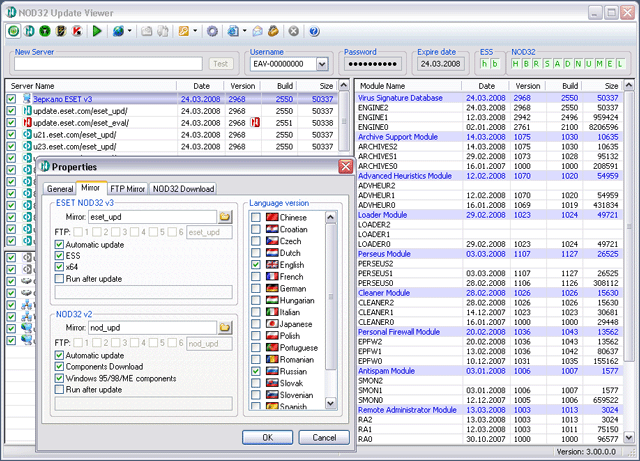640x461 pixels.
Task: Check the Chinese language checkbox
Action: click(256, 217)
